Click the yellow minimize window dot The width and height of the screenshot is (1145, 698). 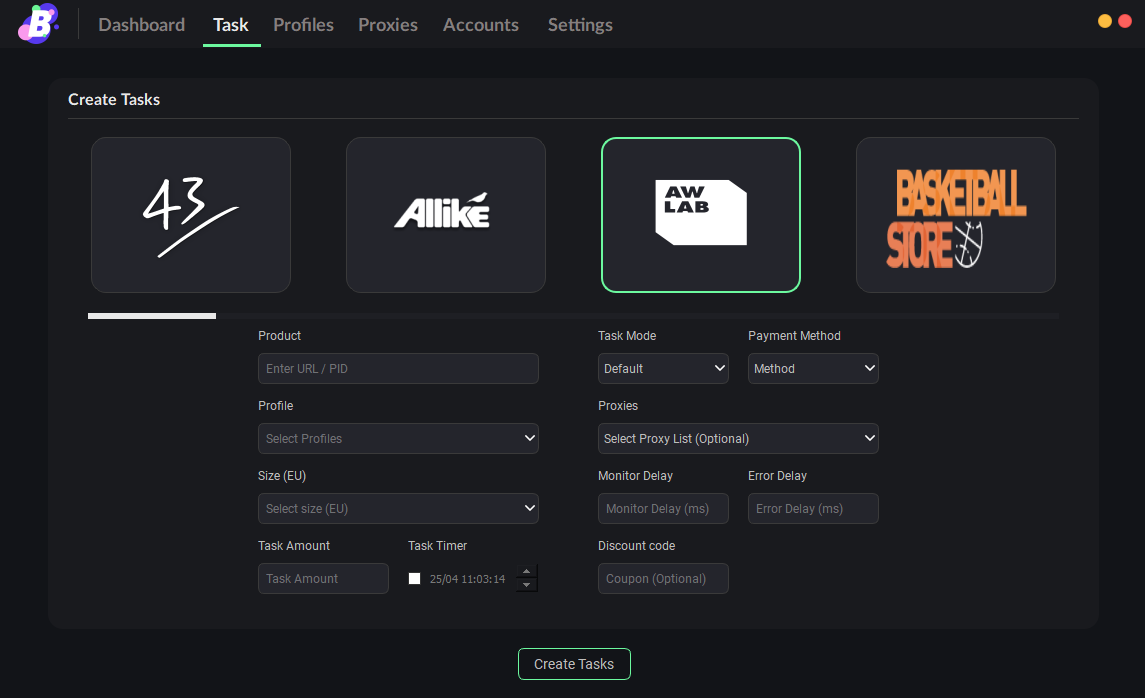(x=1105, y=21)
